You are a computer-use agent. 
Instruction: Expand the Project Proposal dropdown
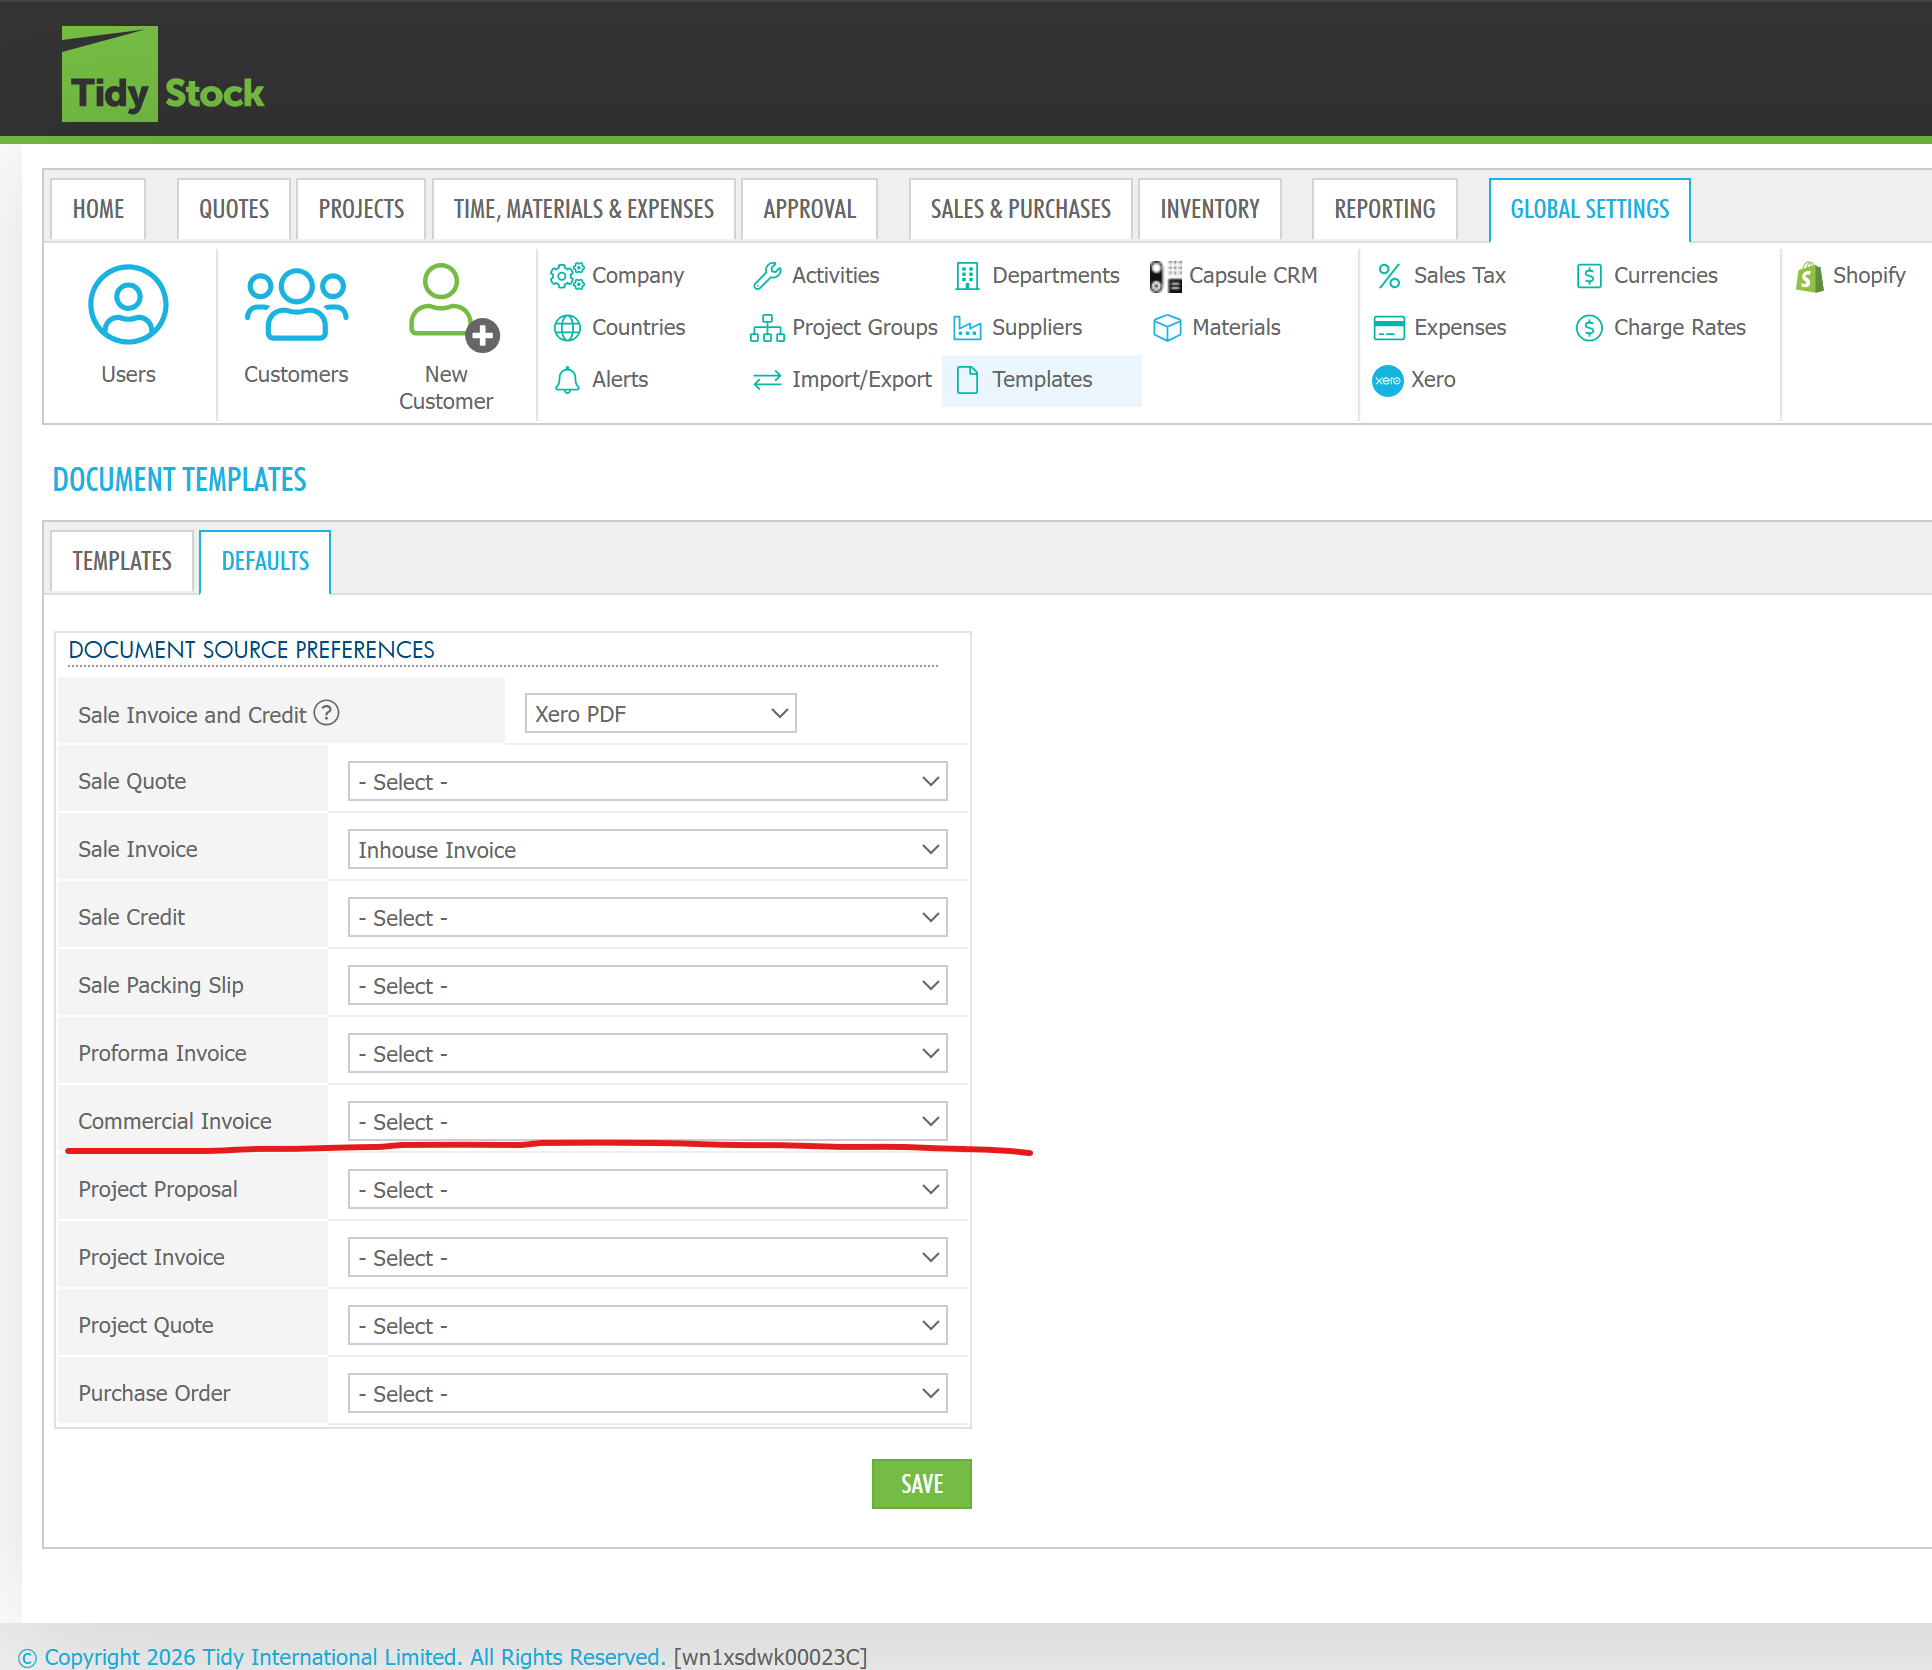coord(648,1190)
